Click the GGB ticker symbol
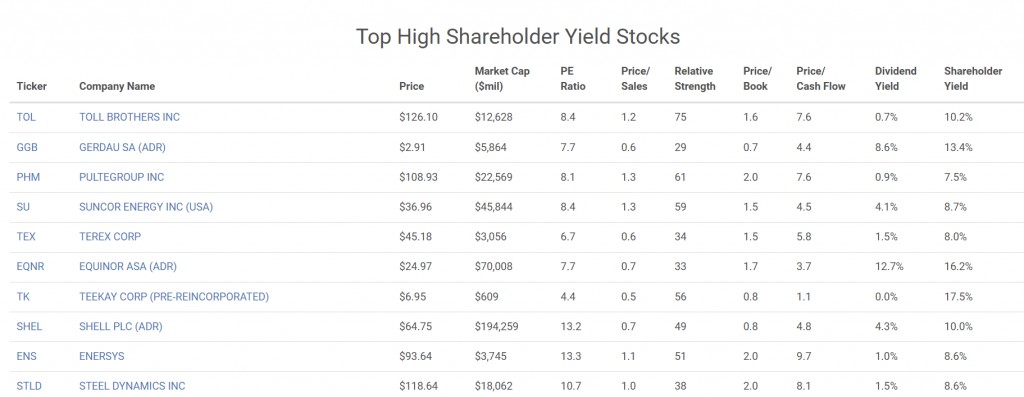 point(27,148)
